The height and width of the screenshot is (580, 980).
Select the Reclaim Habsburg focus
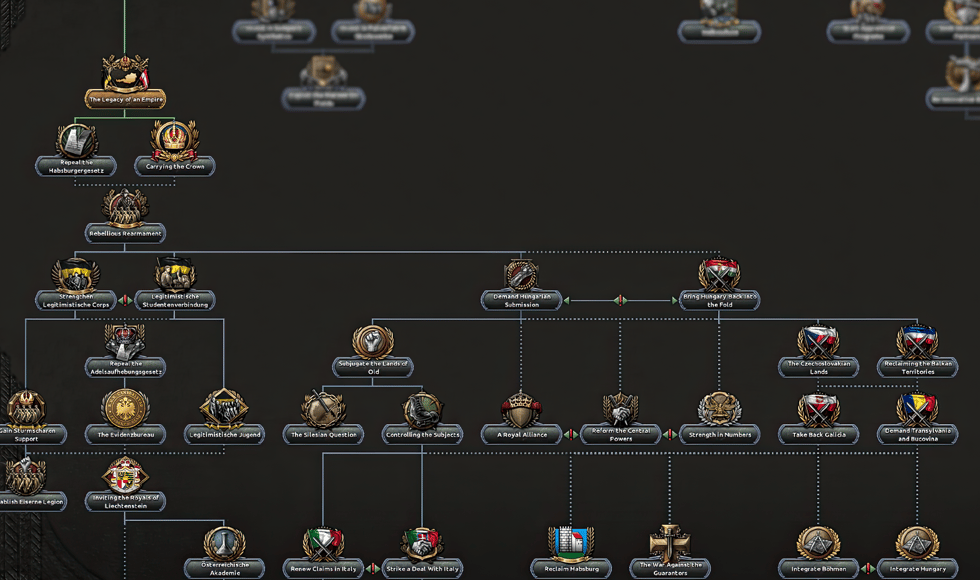(571, 552)
